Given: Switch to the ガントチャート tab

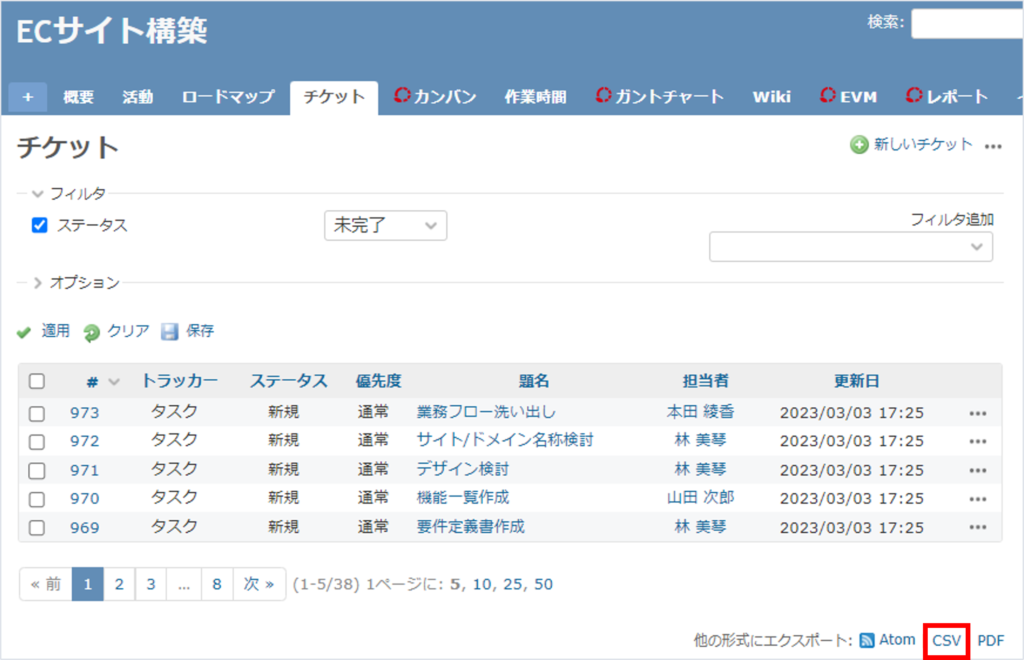Looking at the screenshot, I should click(x=659, y=96).
